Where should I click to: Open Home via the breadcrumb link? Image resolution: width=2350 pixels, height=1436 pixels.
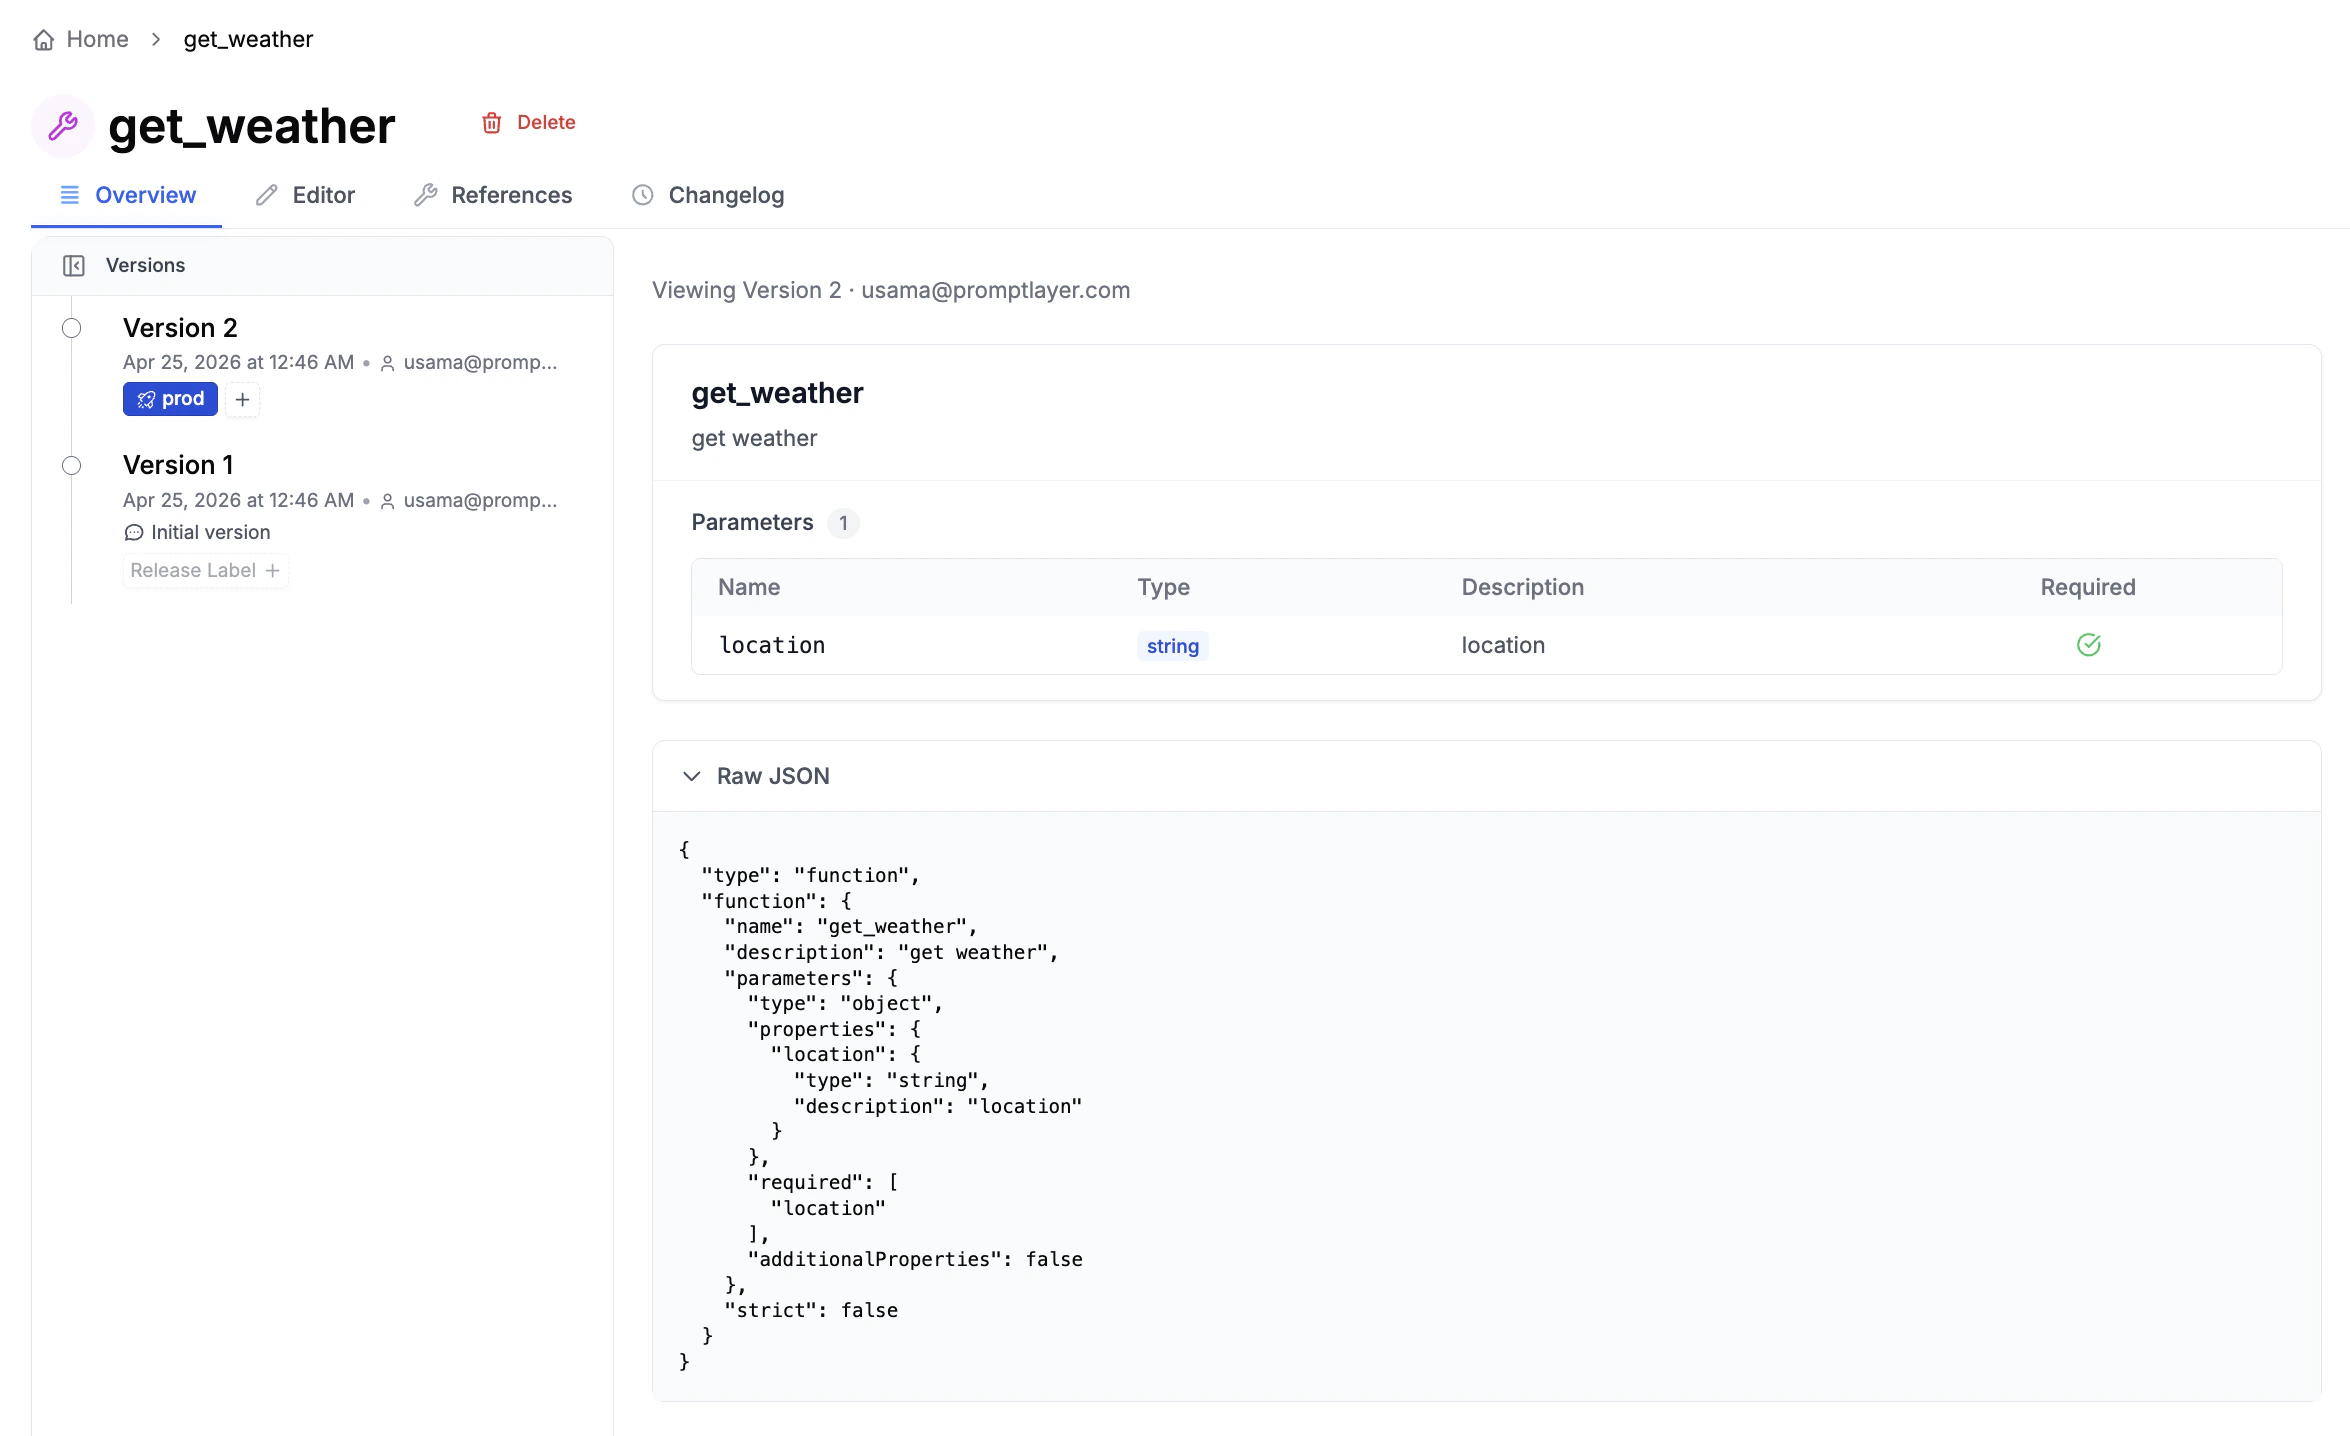click(96, 38)
